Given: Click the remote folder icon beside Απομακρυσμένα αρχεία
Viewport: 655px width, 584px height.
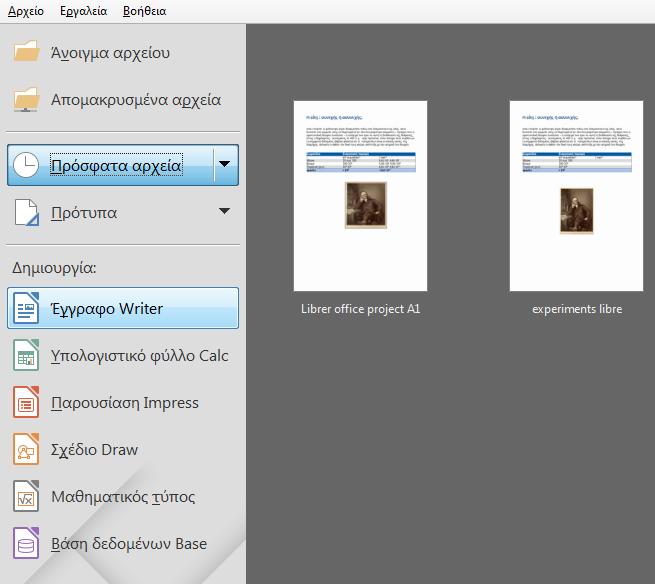Looking at the screenshot, I should click(x=26, y=99).
